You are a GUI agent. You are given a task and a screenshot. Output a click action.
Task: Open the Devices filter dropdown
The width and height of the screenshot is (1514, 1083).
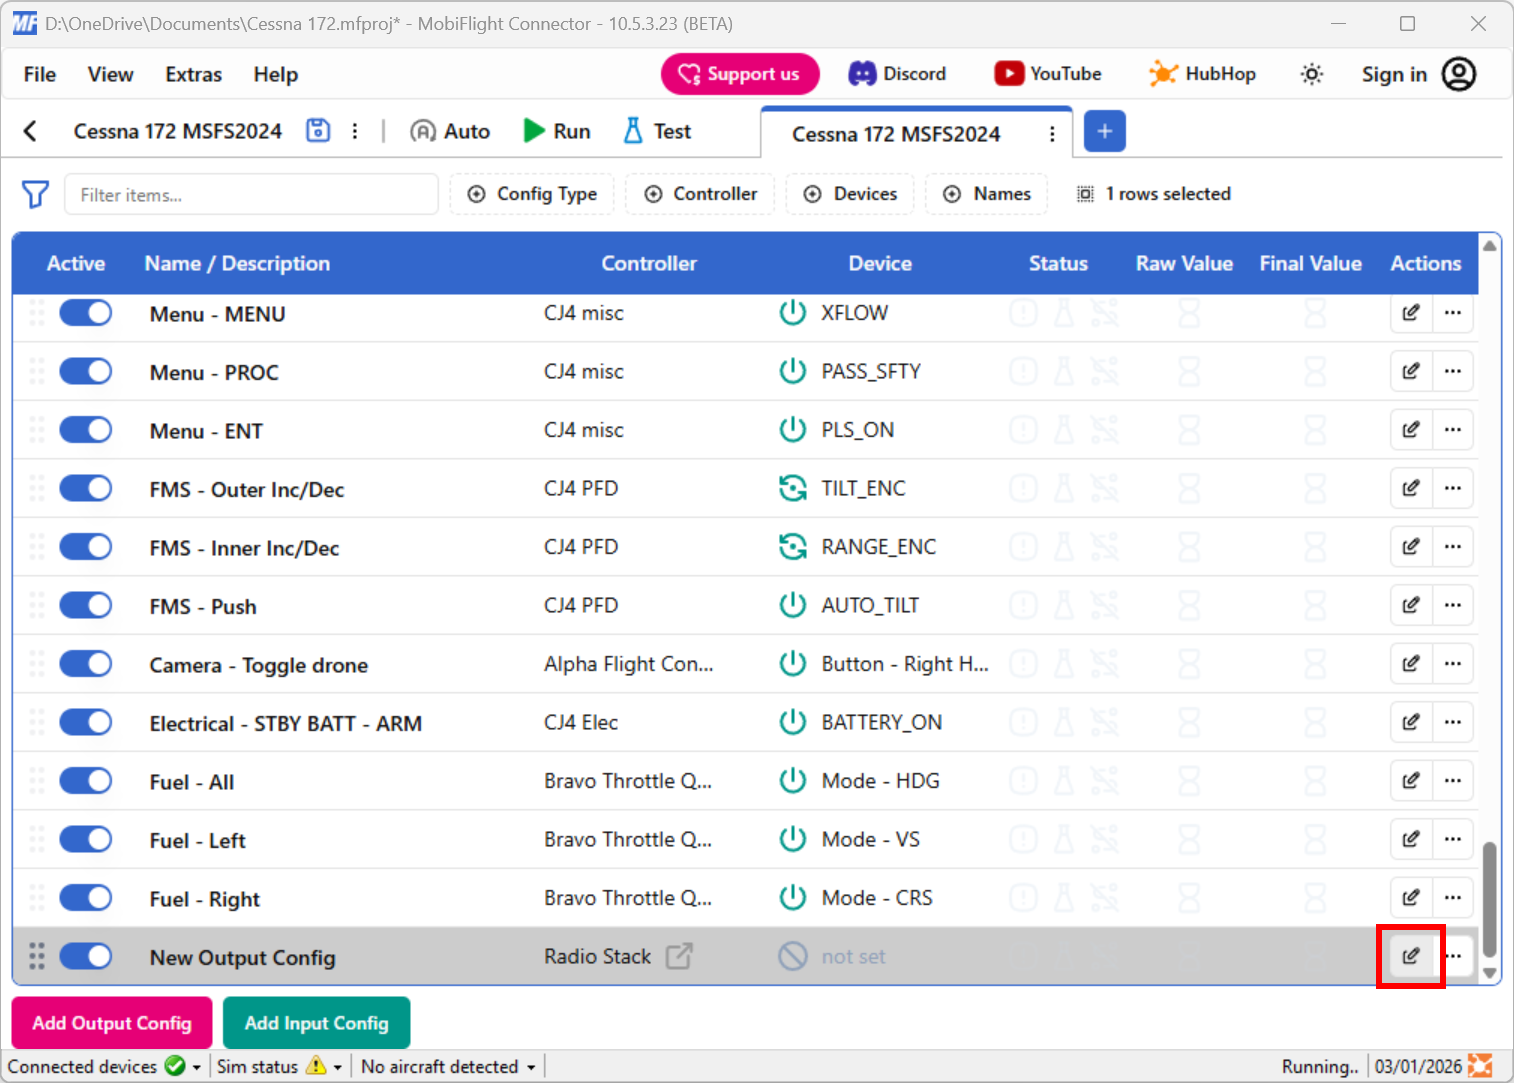tap(850, 194)
